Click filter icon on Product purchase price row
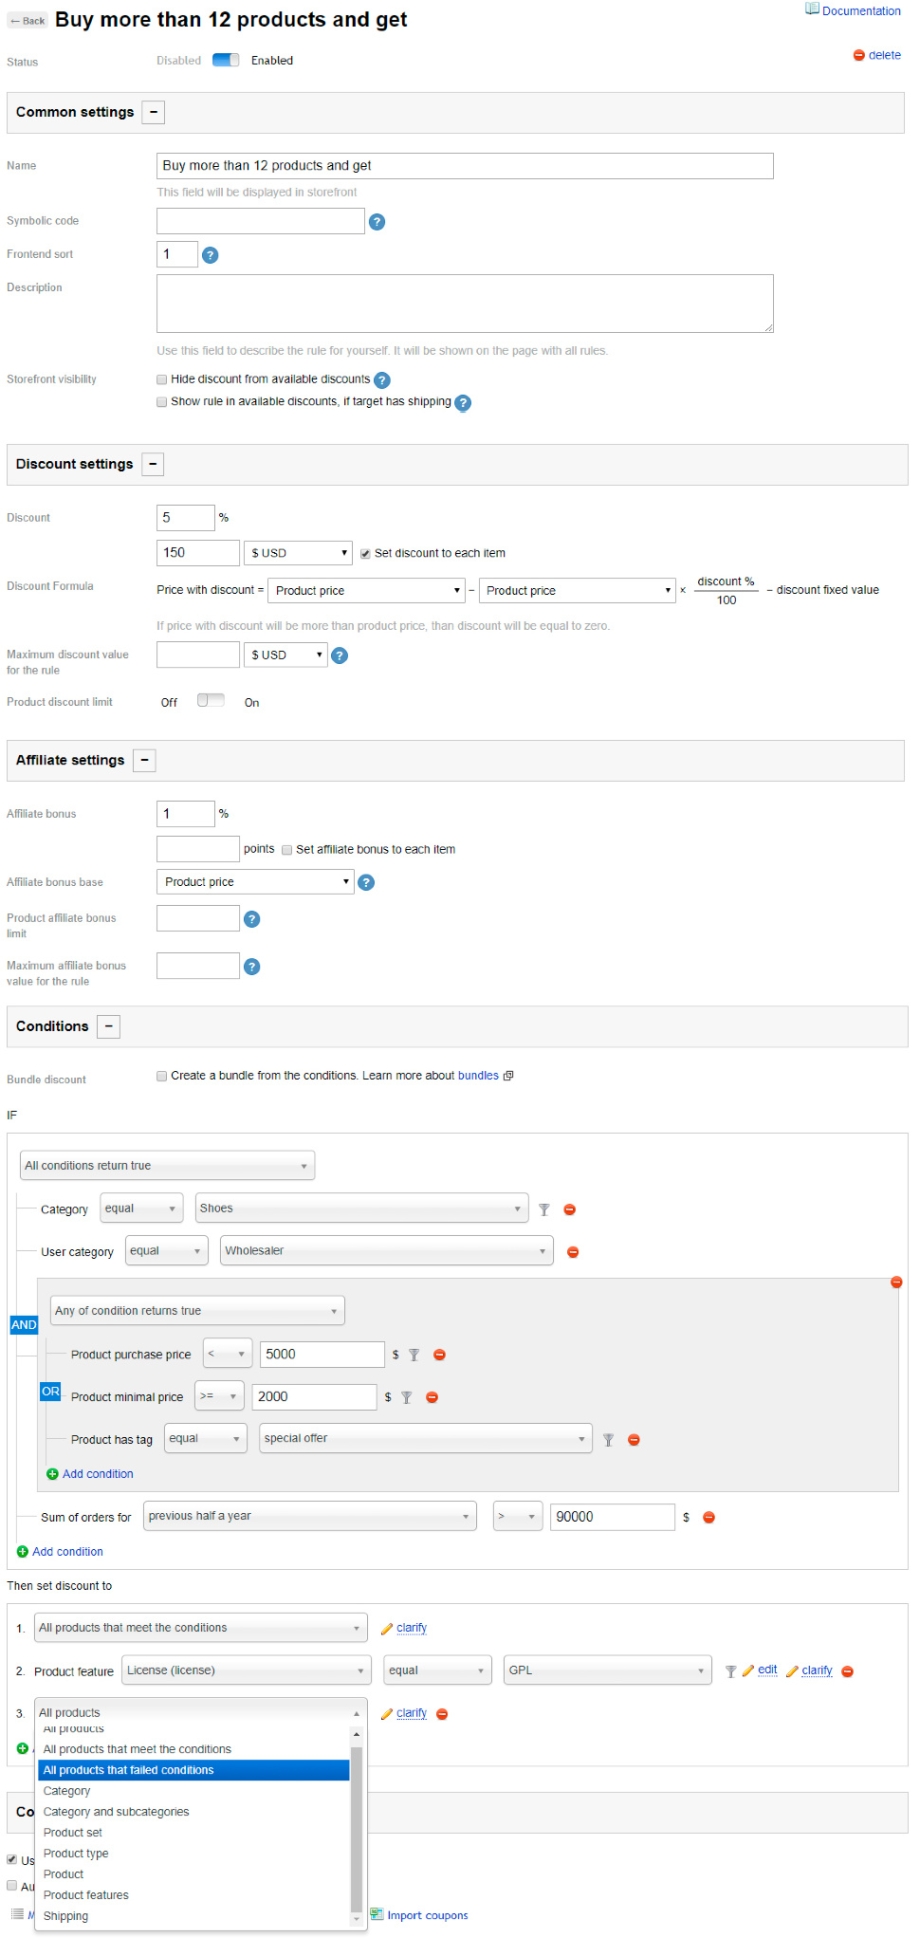Screen dimensions: 920x1956 (414, 1355)
